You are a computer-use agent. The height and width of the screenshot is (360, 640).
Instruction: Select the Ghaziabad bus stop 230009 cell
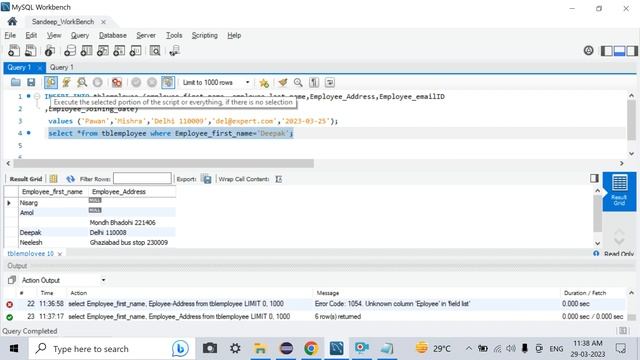(x=129, y=242)
